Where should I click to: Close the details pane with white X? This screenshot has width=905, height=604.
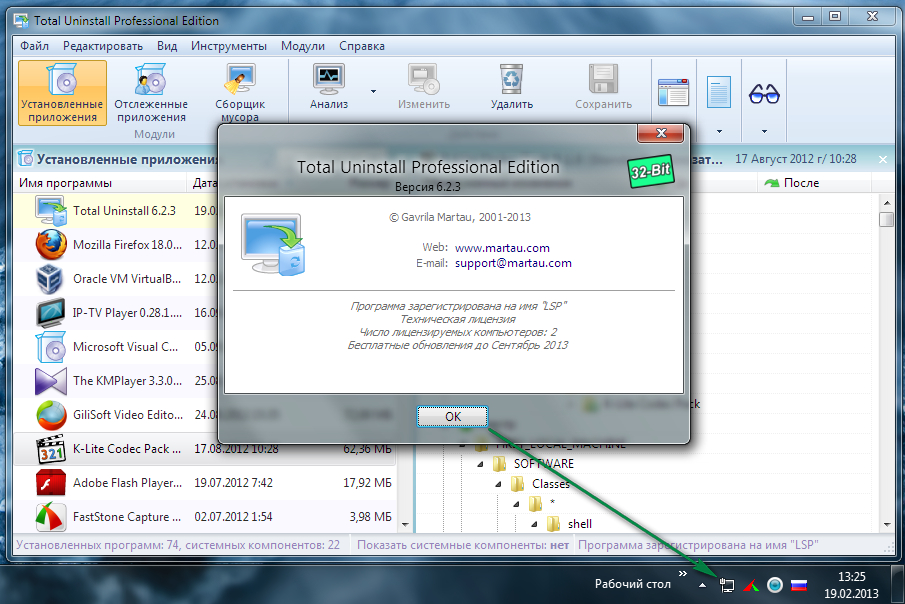click(882, 159)
